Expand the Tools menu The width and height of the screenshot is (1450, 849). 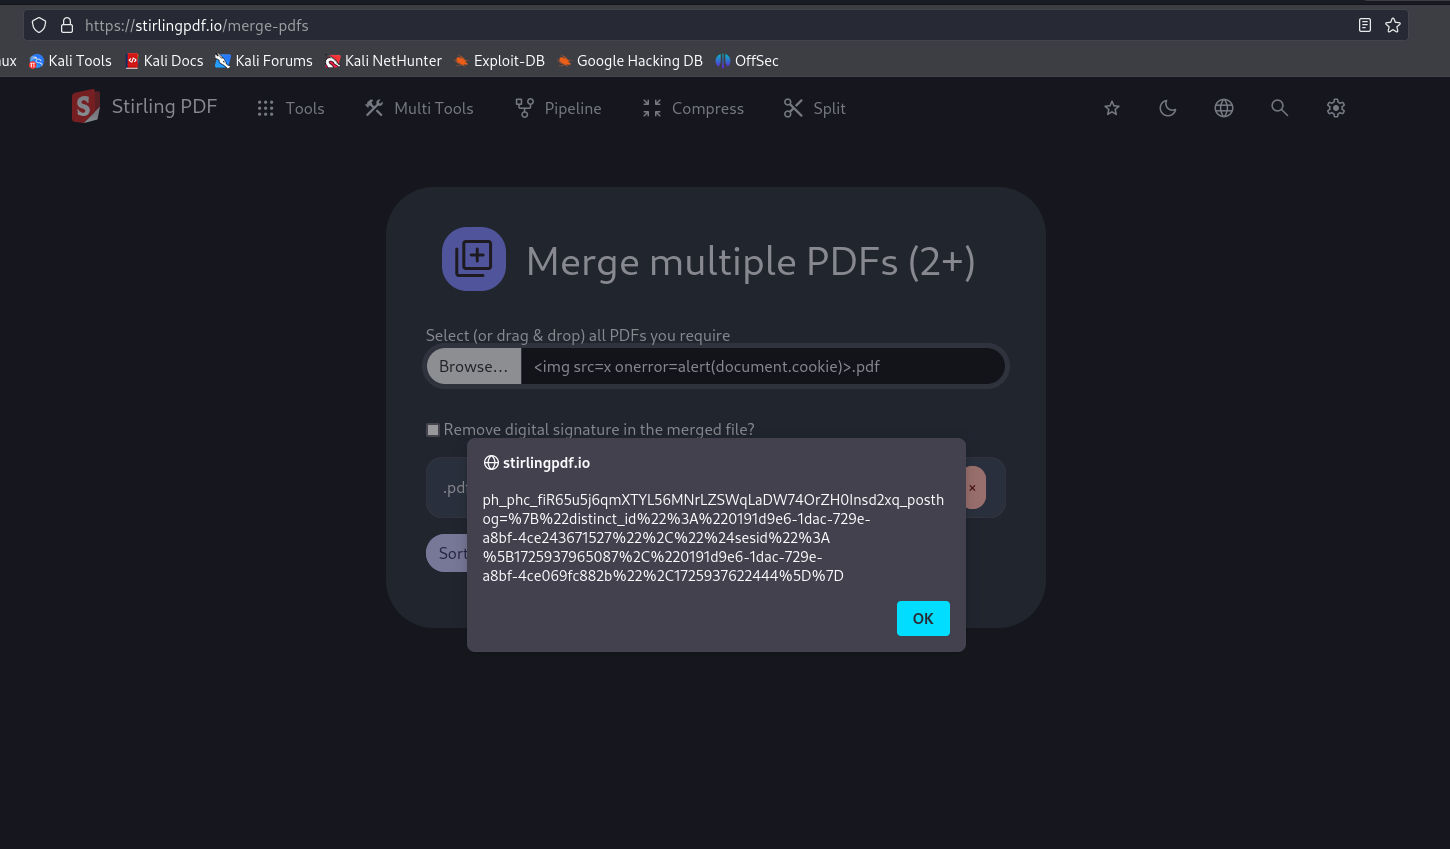point(291,108)
